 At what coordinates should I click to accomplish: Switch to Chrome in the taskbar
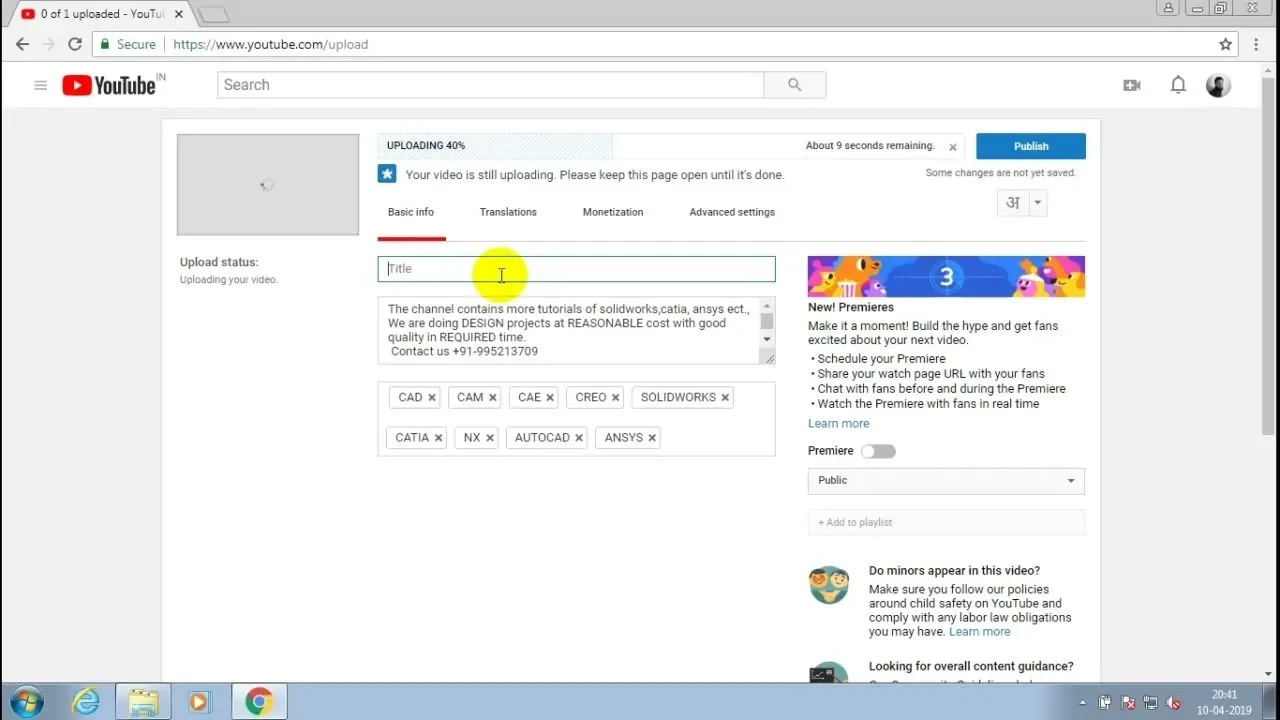click(259, 702)
